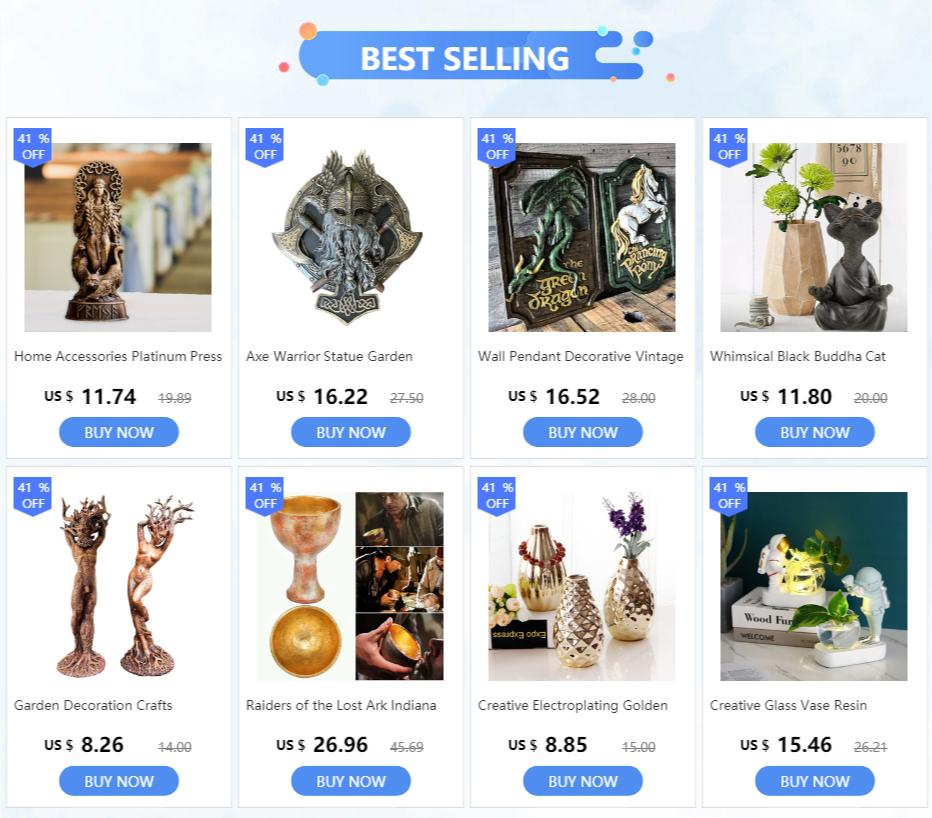Click Buy Now for Garden Decoration Crafts
Viewport: 932px width, 818px height.
(x=119, y=781)
